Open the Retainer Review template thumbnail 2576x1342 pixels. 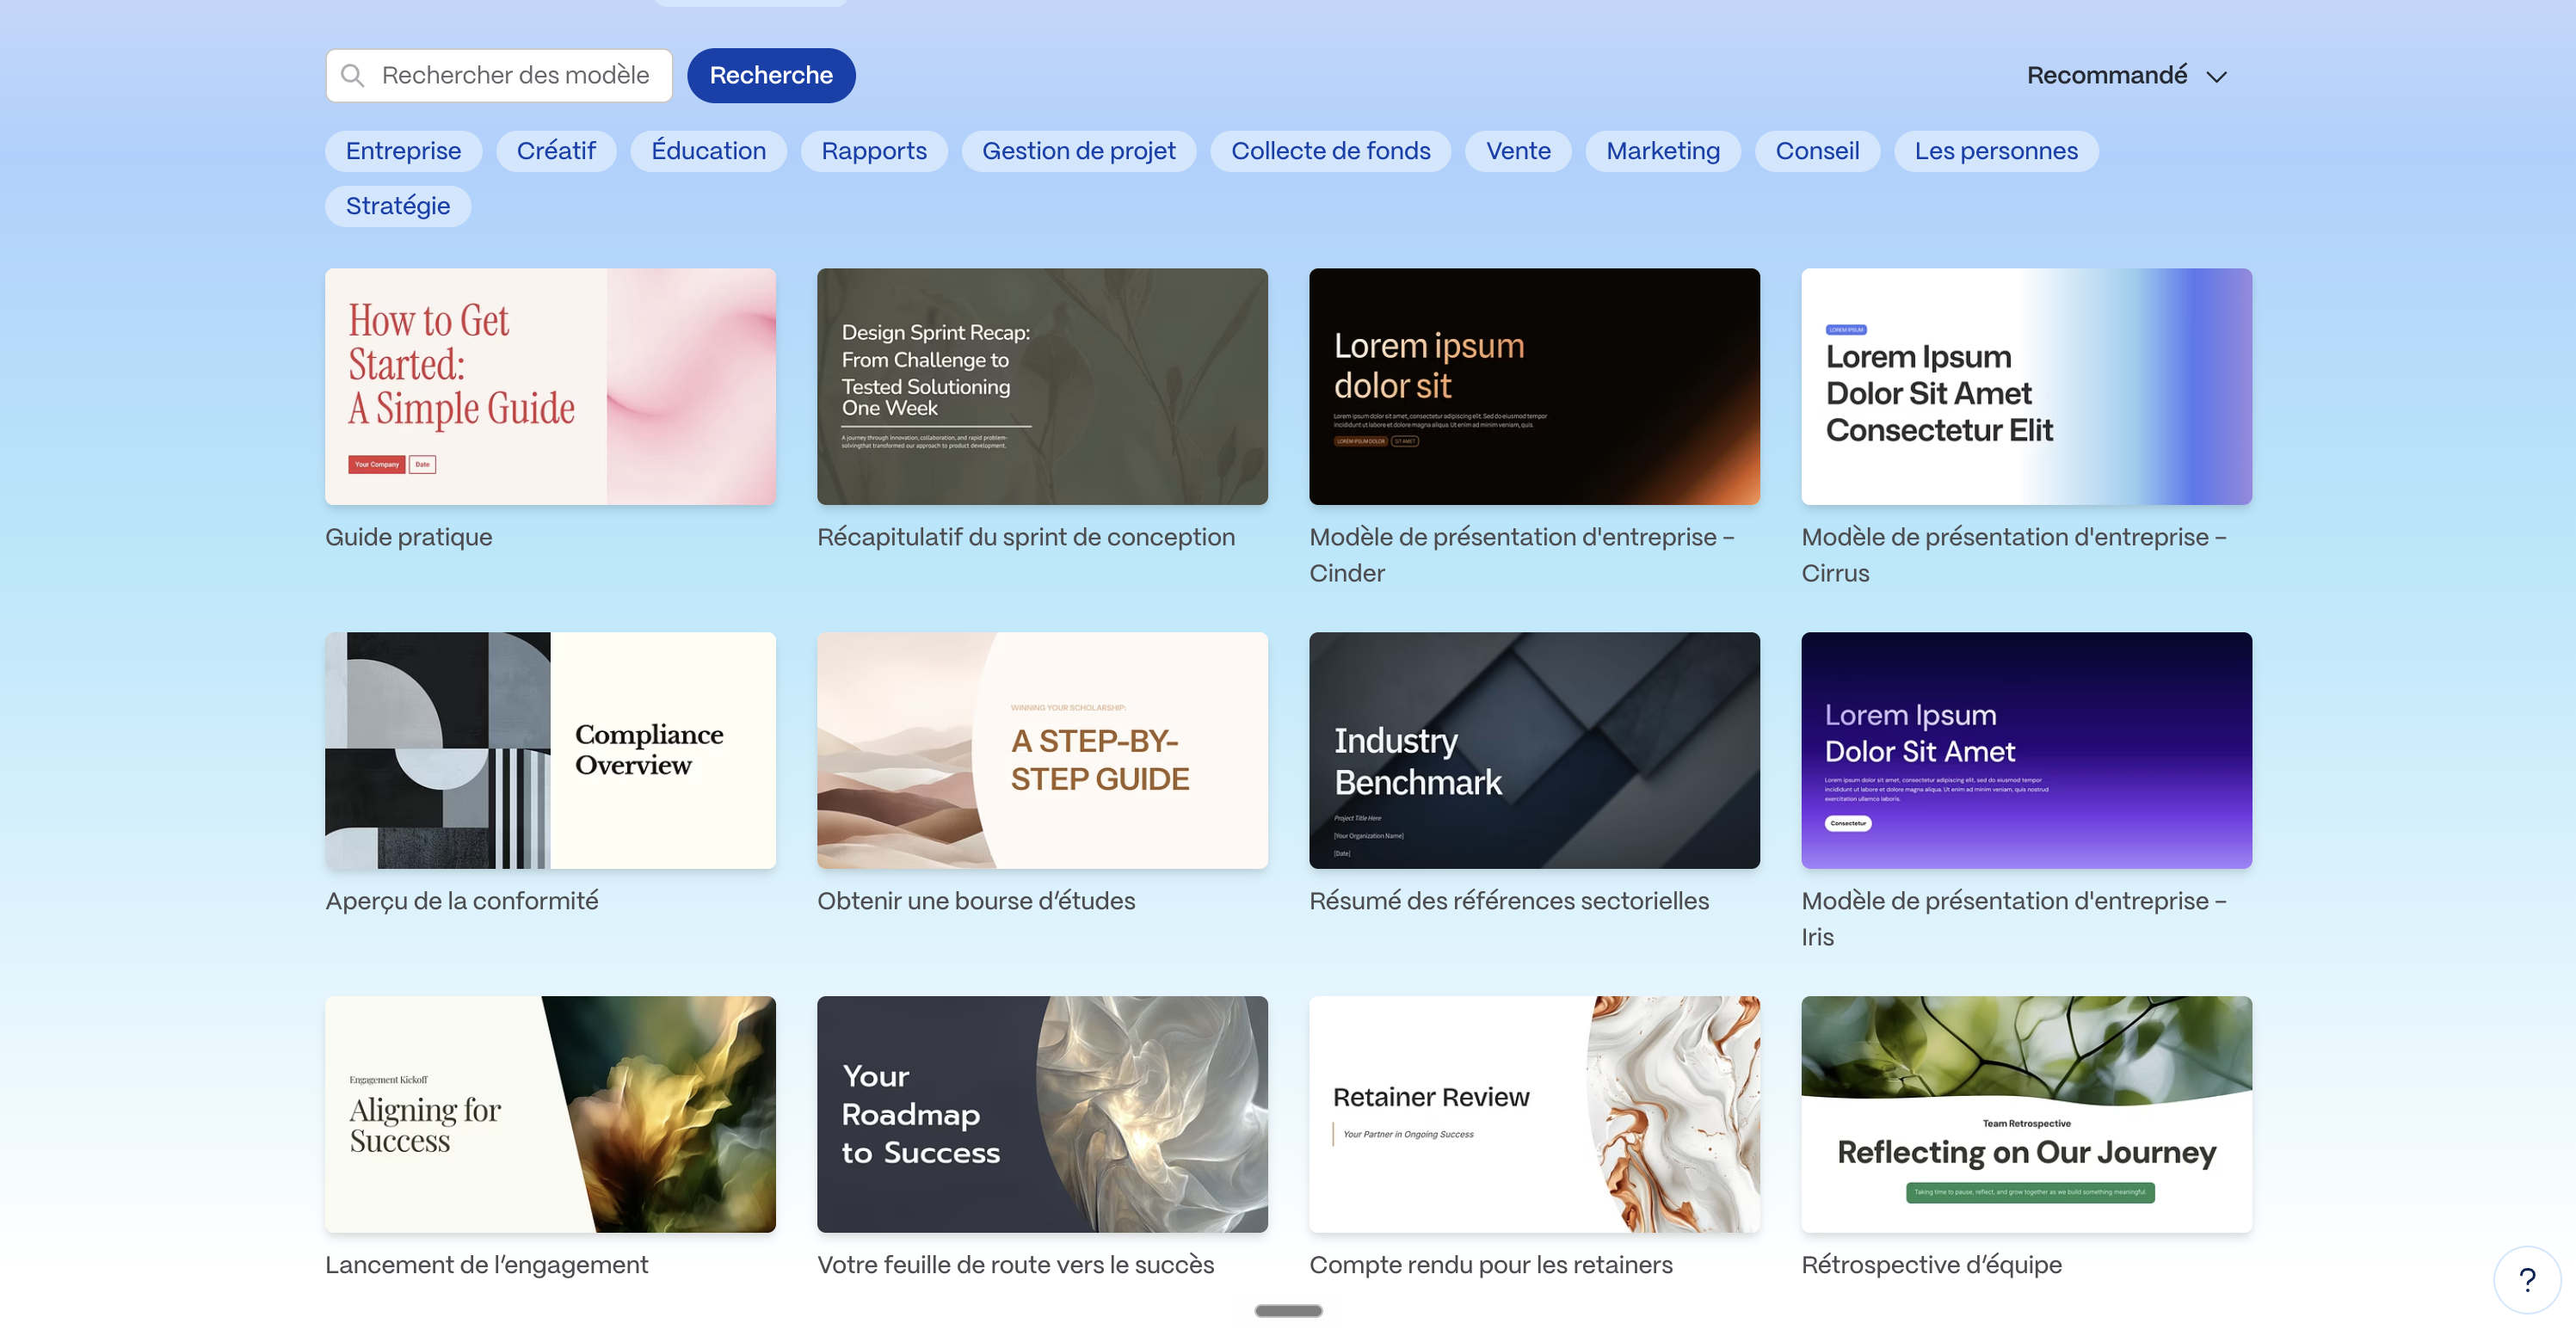coord(1534,1114)
